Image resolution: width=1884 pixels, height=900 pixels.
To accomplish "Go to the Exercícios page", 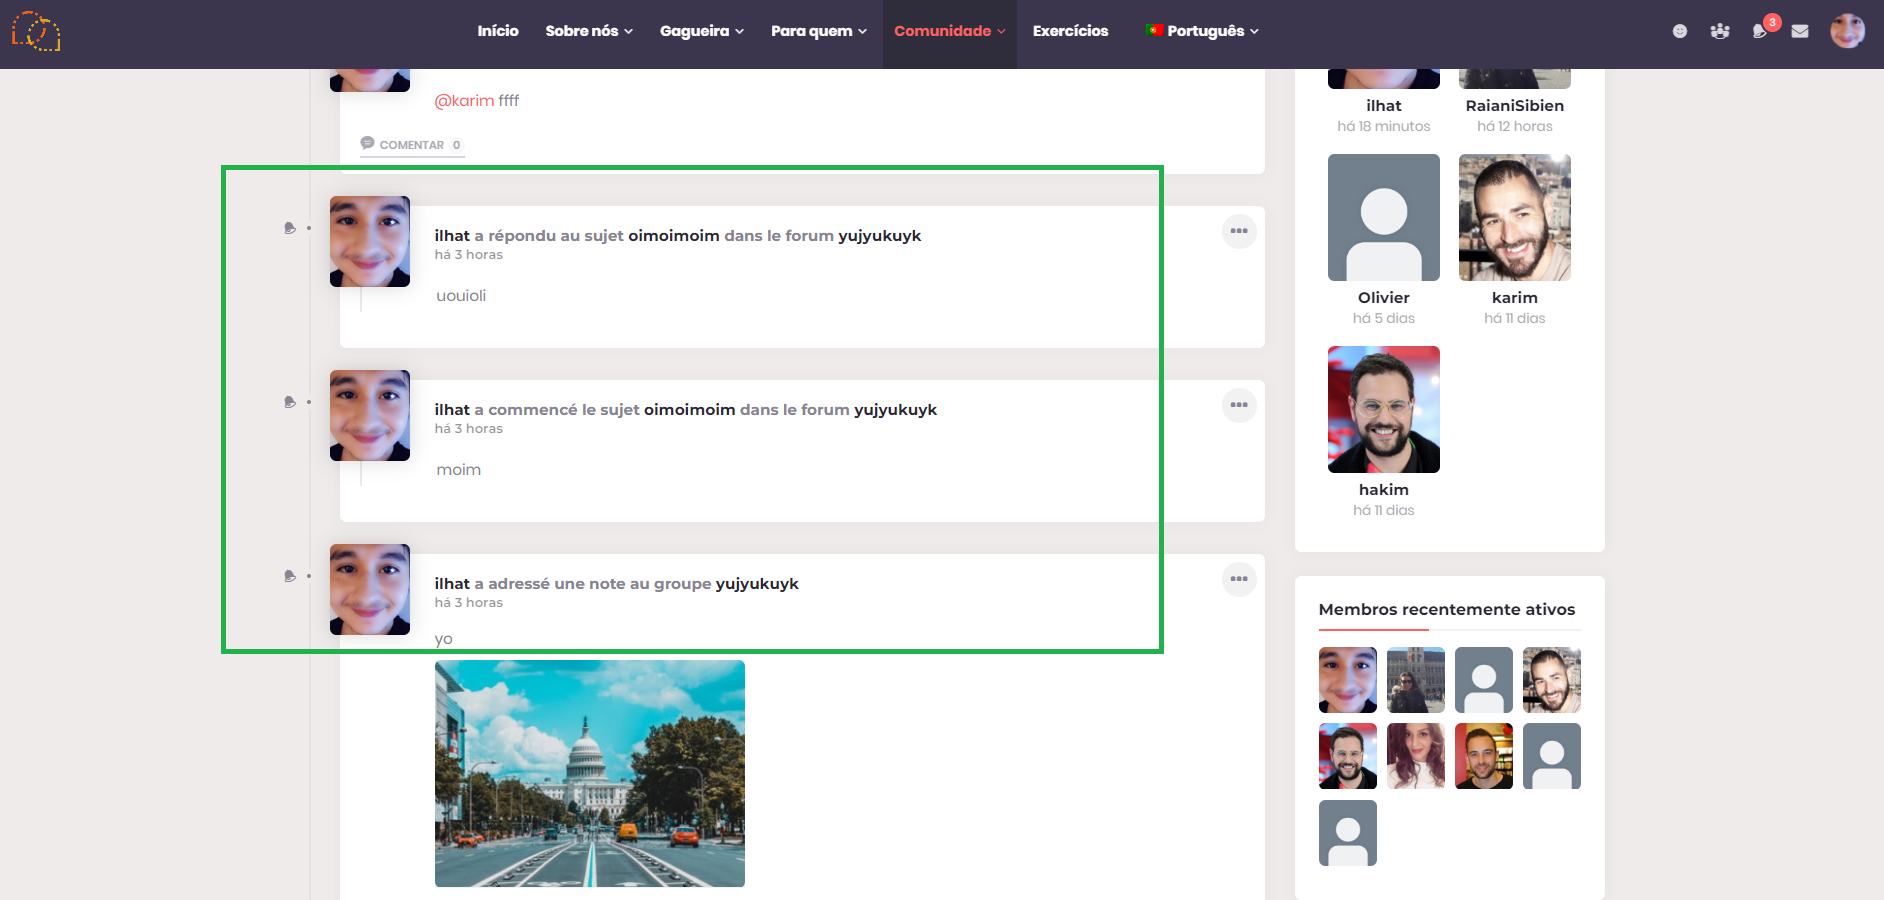I will [x=1070, y=31].
